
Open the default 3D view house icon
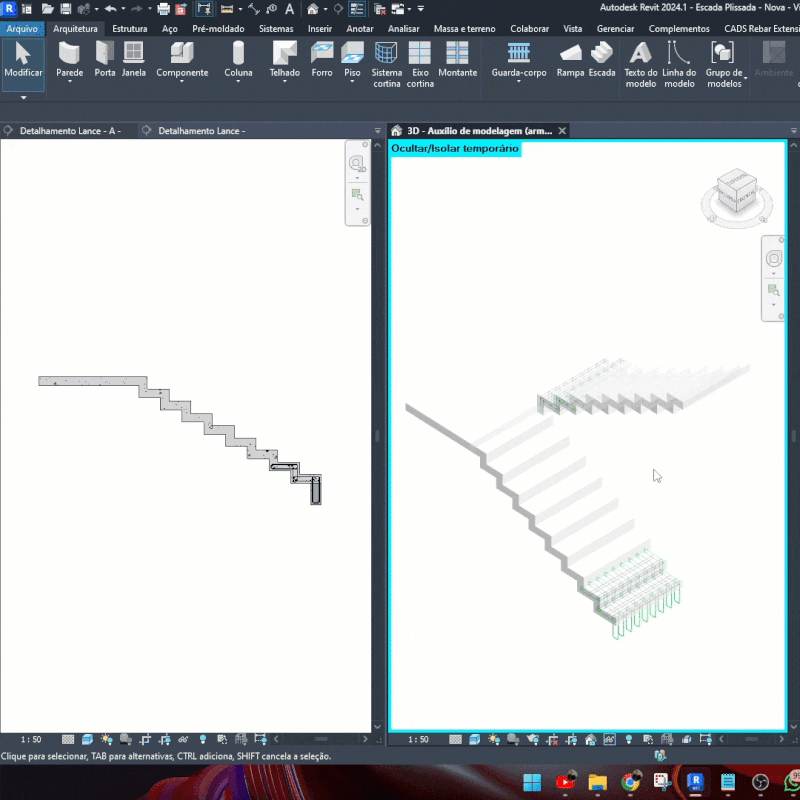point(313,9)
